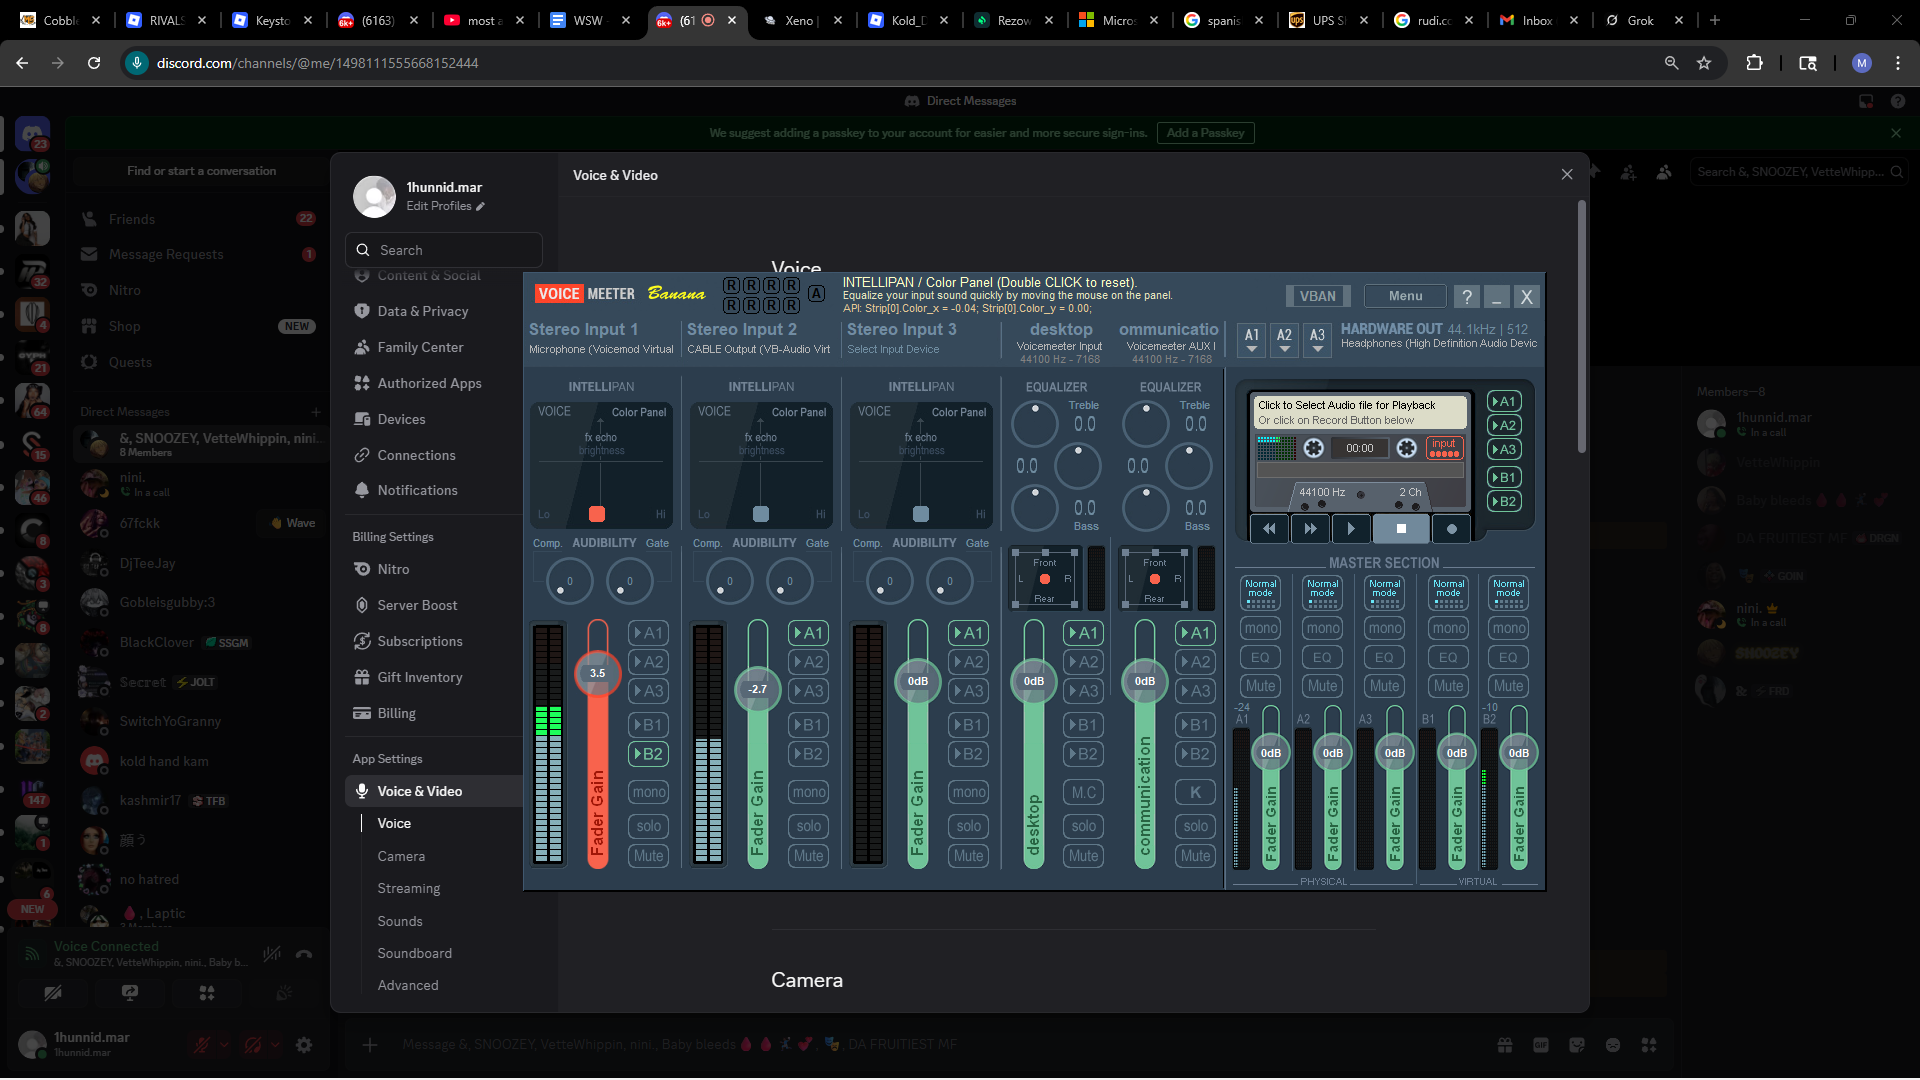Open the A3 hardware output device dropdown
The width and height of the screenshot is (1920, 1080).
tap(1317, 339)
